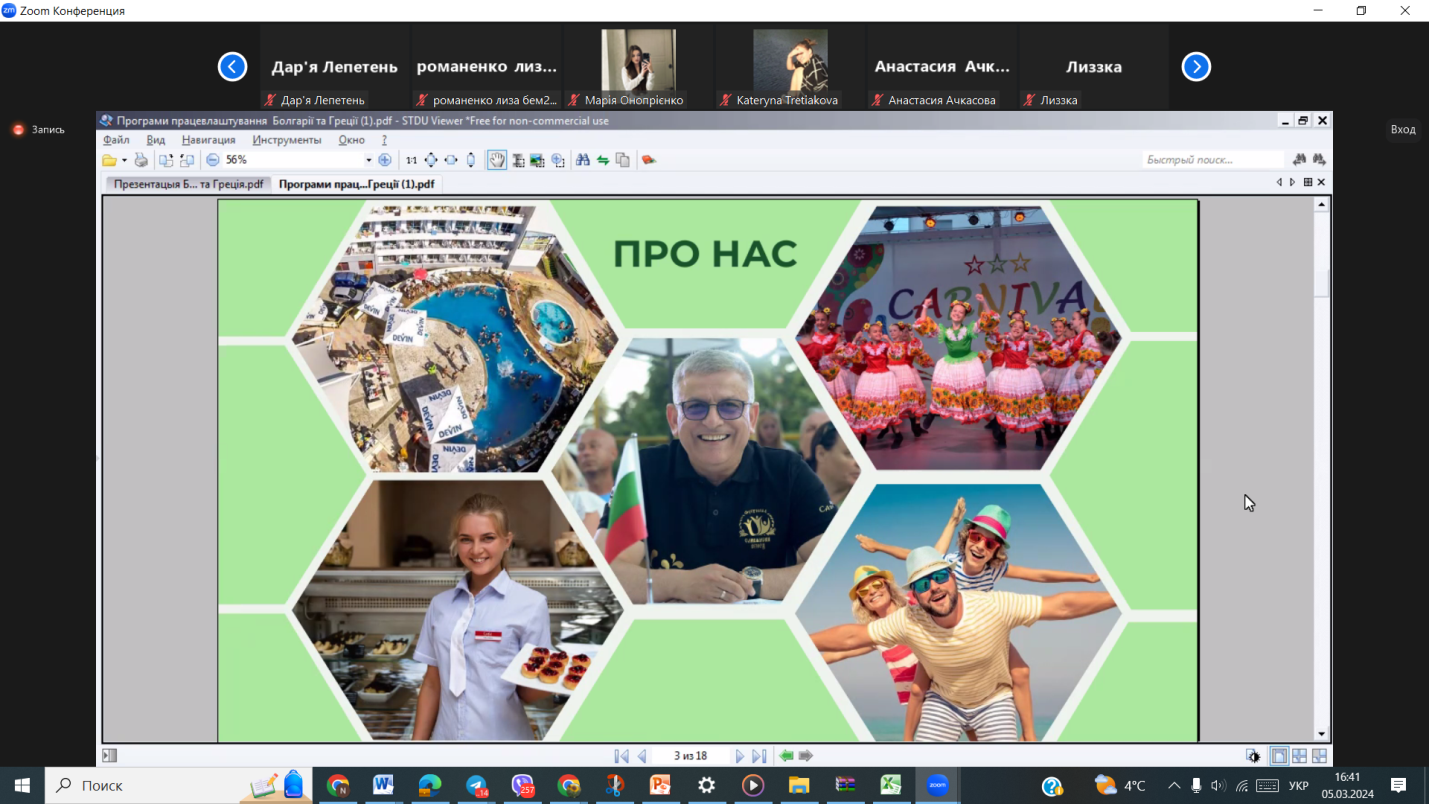This screenshot has width=1429, height=804.
Task: Jump to the first page icon
Action: click(621, 756)
